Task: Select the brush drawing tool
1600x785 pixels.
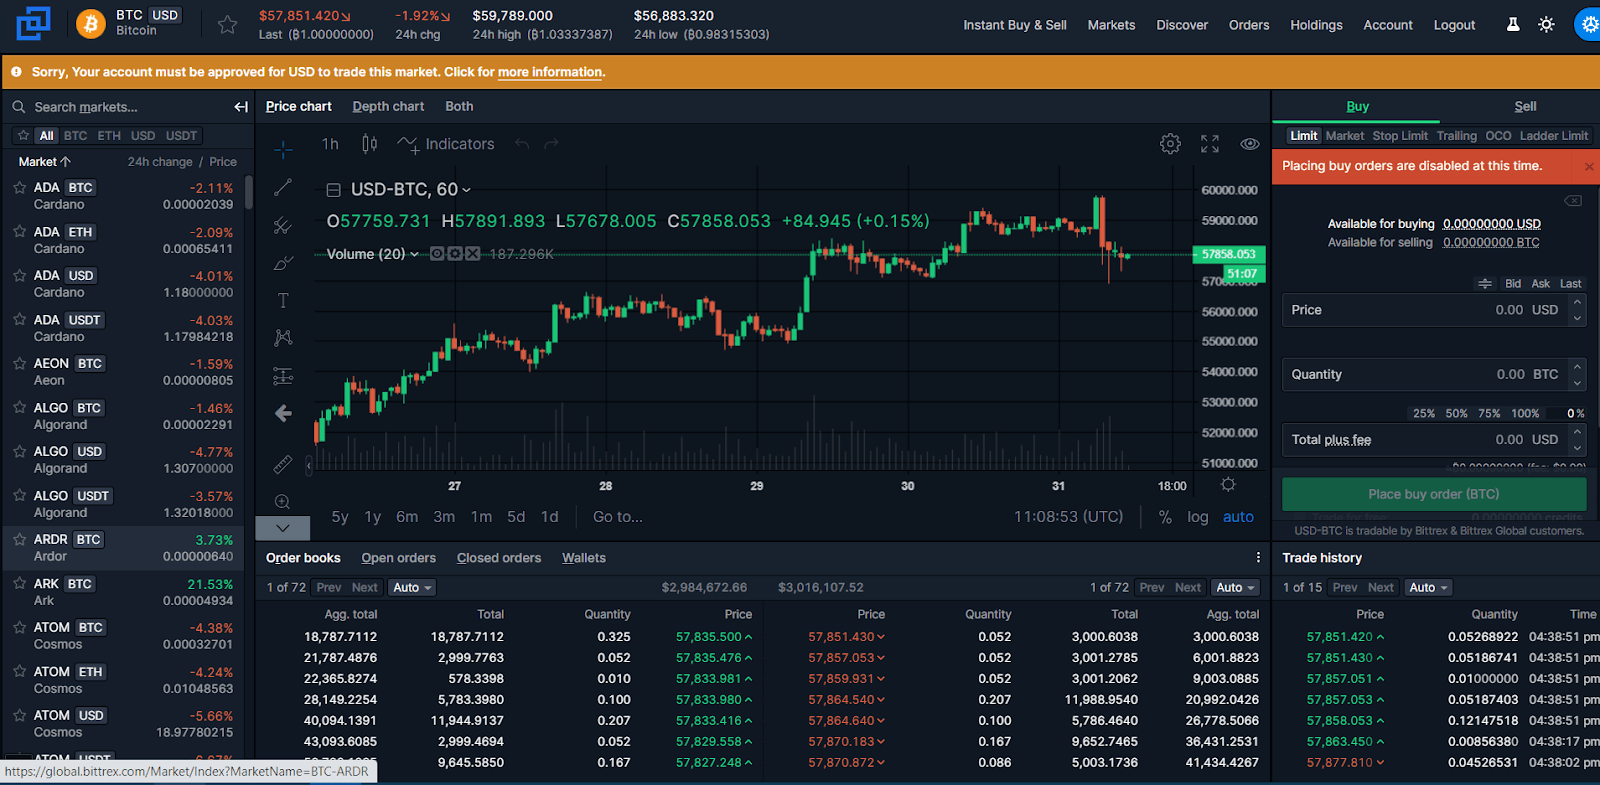Action: click(284, 263)
